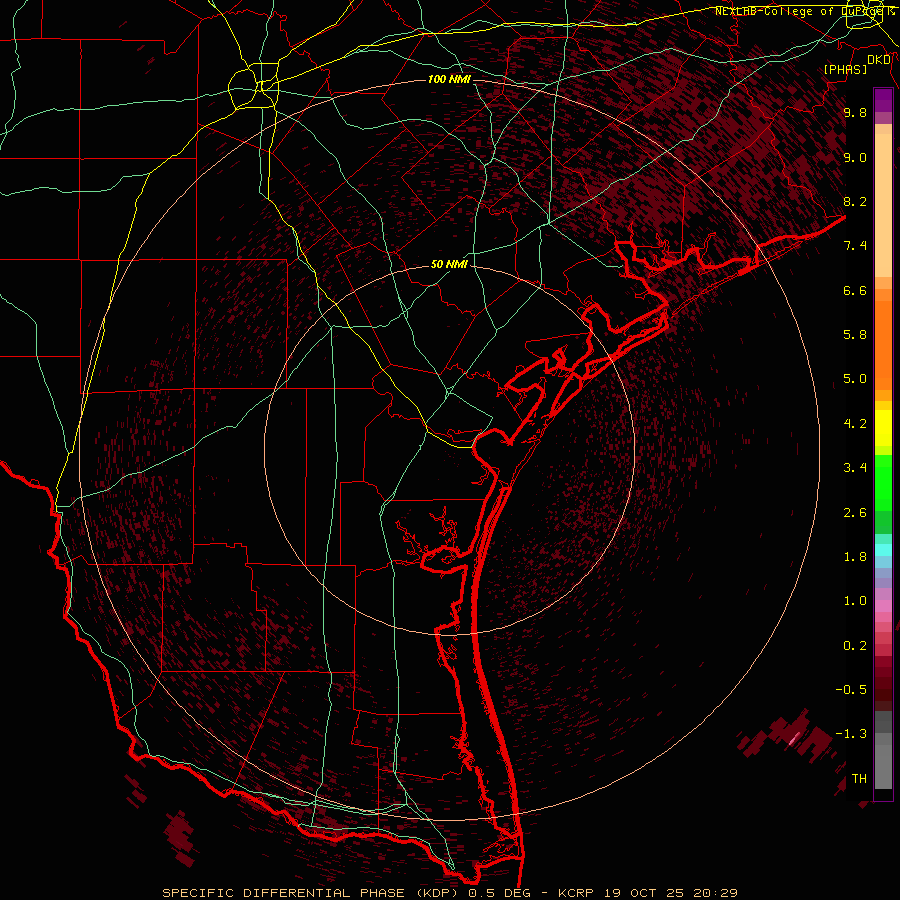Select the 6.6 legend value

coord(855,290)
